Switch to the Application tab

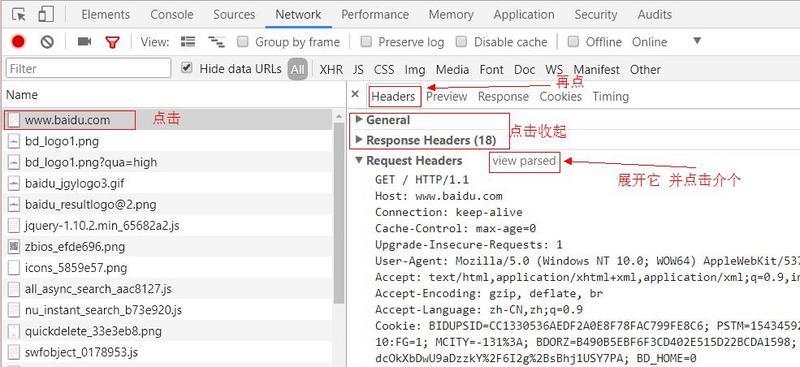[x=524, y=15]
